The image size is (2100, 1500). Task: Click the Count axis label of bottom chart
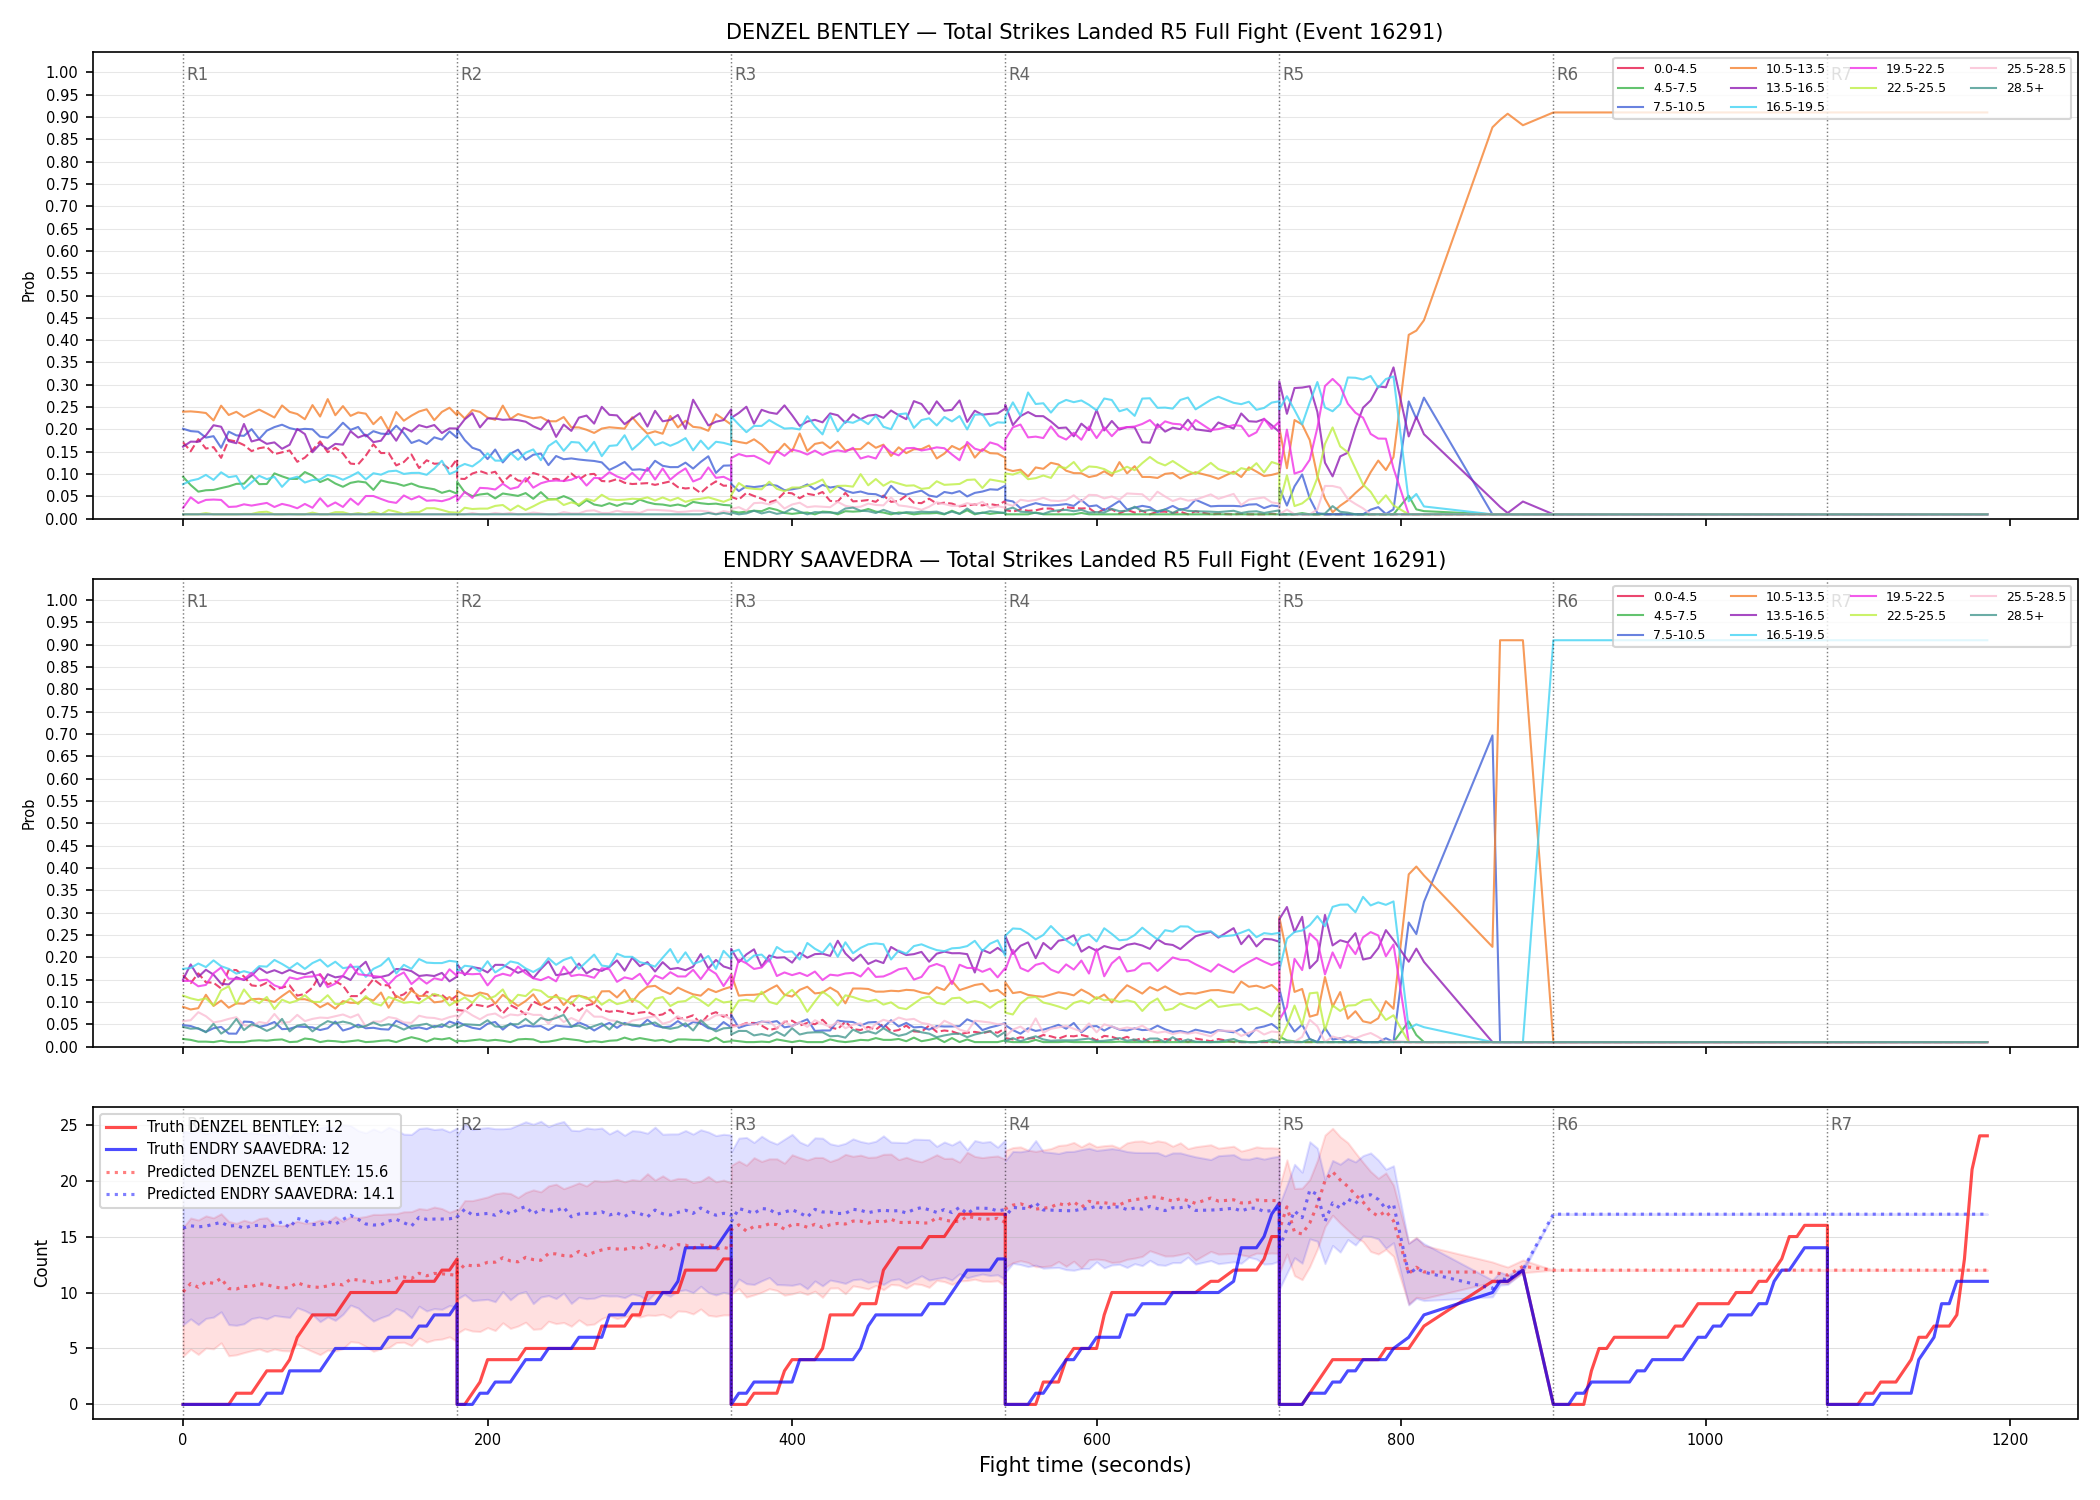41,1263
